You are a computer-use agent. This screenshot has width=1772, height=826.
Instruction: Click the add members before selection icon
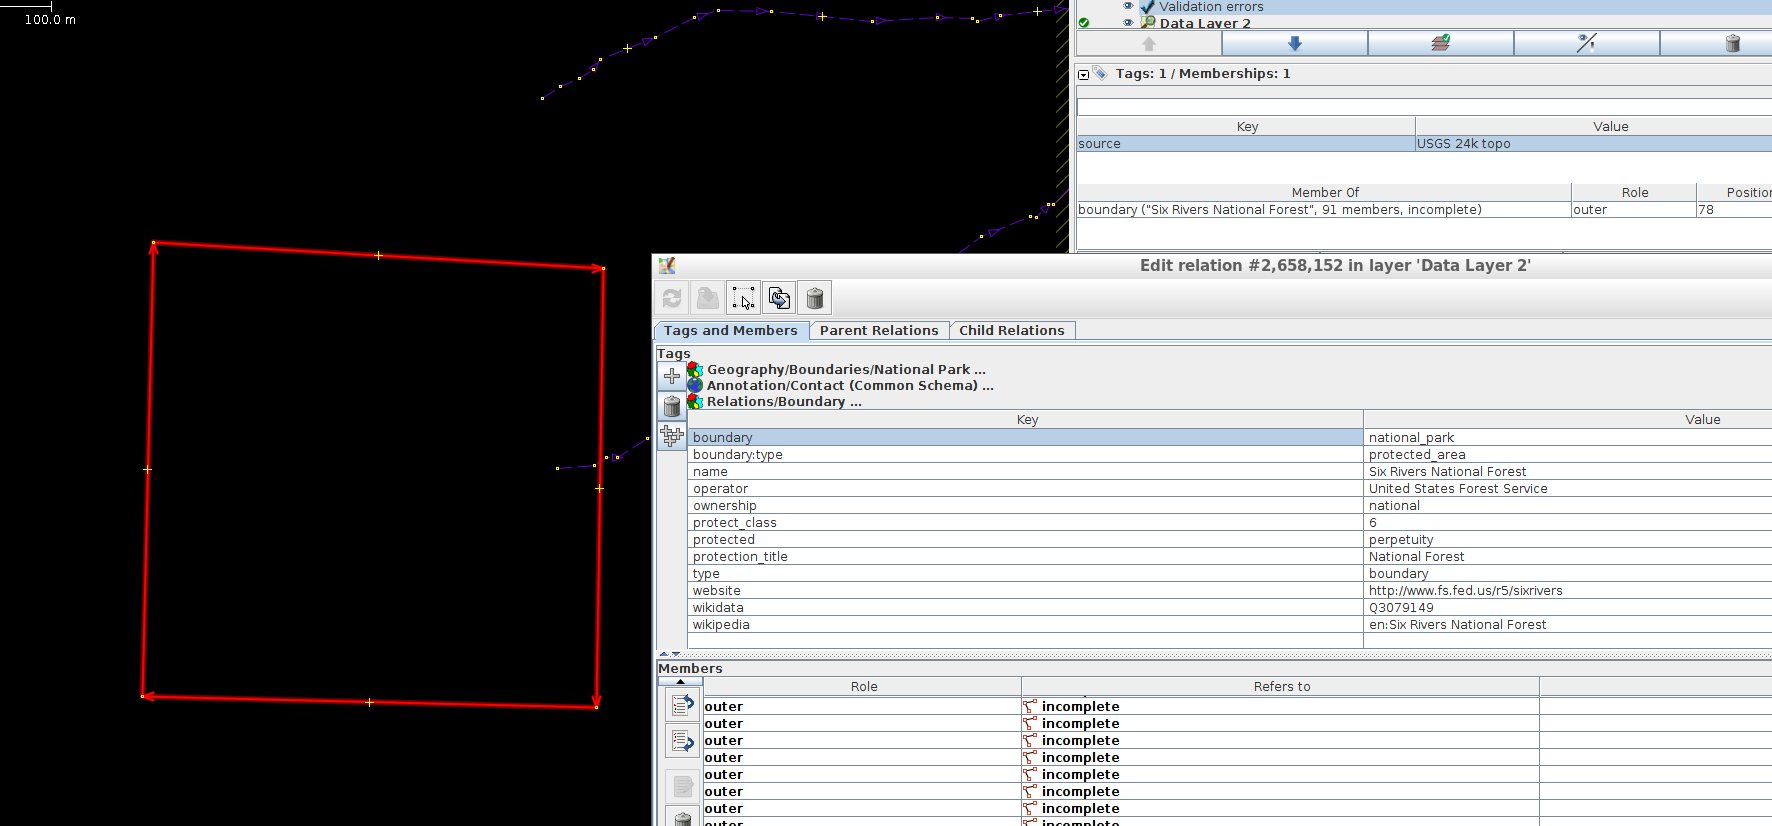(682, 705)
